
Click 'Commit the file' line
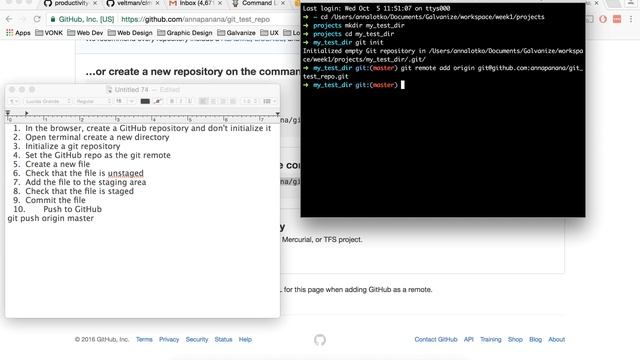coord(56,200)
